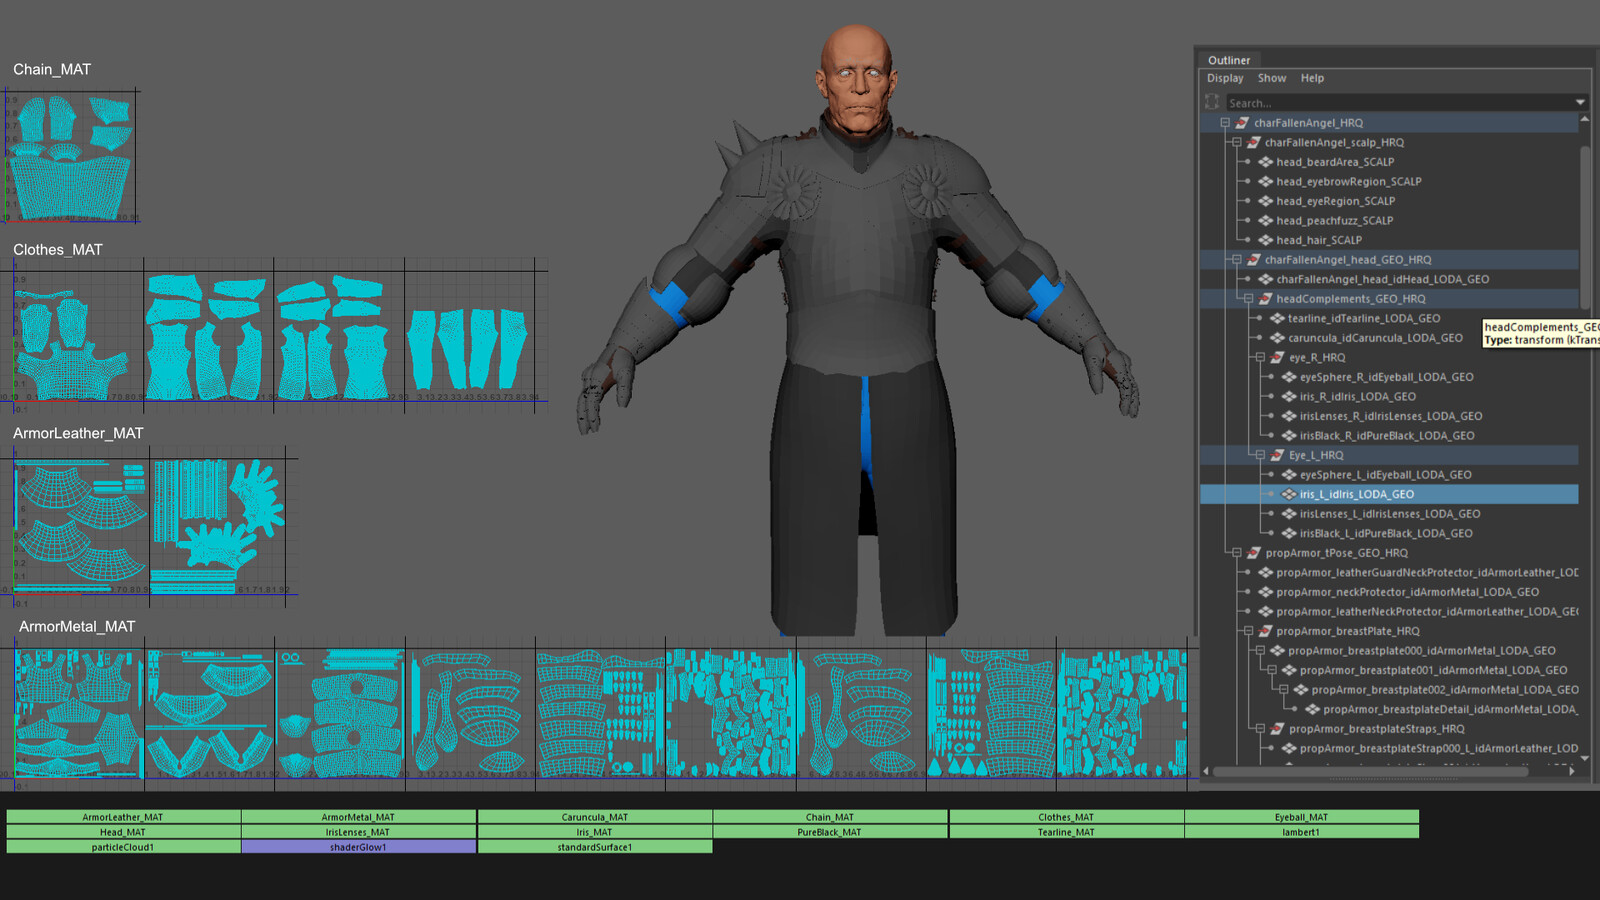The image size is (1600, 900).
Task: Click the IrisLenses_MAT material button
Action: coord(358,832)
